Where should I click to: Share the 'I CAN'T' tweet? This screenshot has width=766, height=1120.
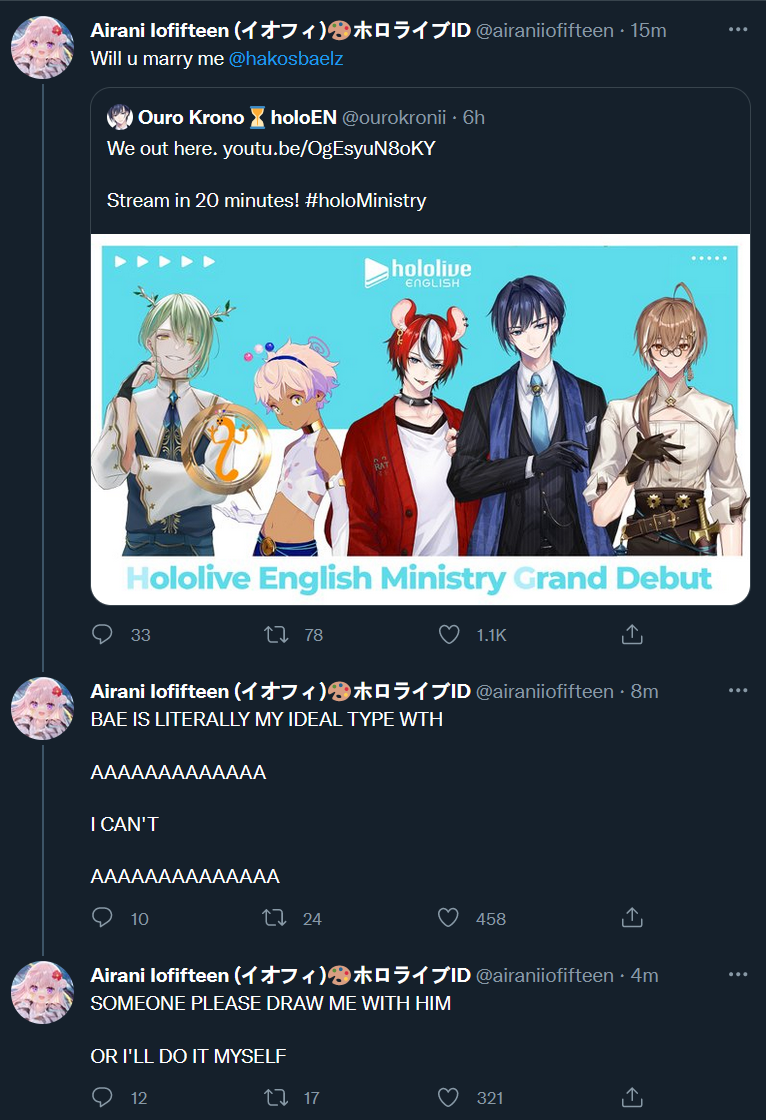click(632, 918)
